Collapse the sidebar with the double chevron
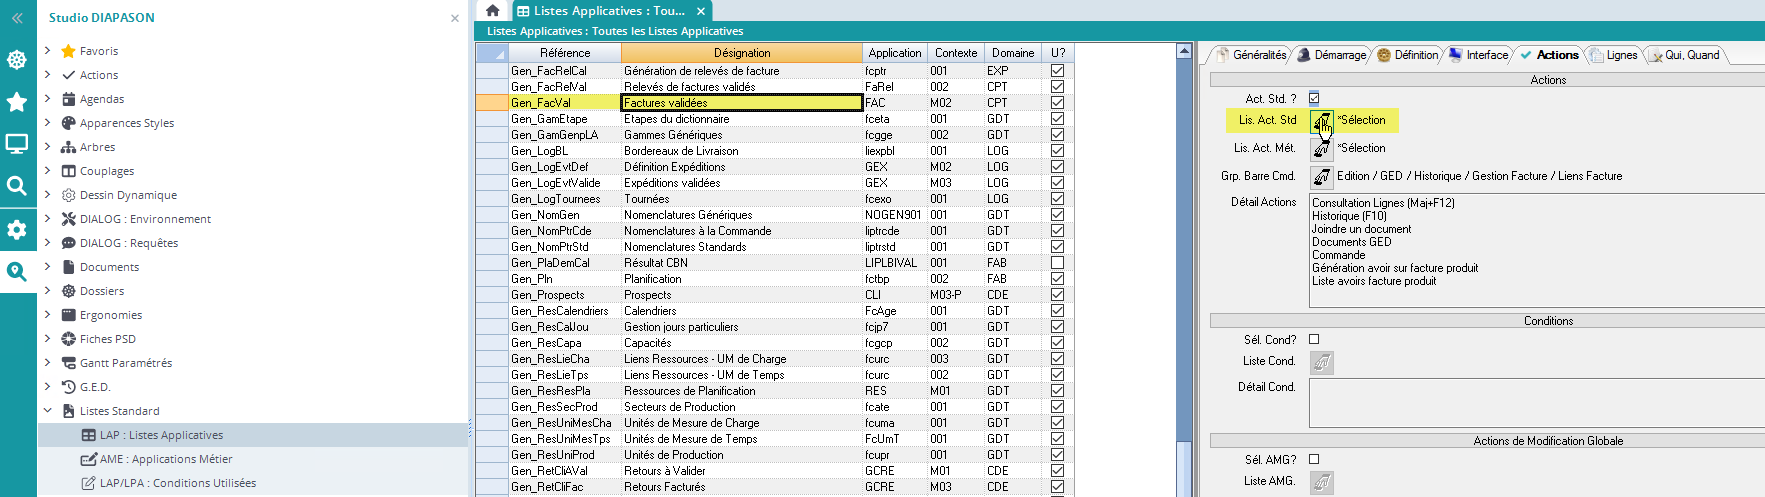Image resolution: width=1765 pixels, height=497 pixels. coord(17,18)
